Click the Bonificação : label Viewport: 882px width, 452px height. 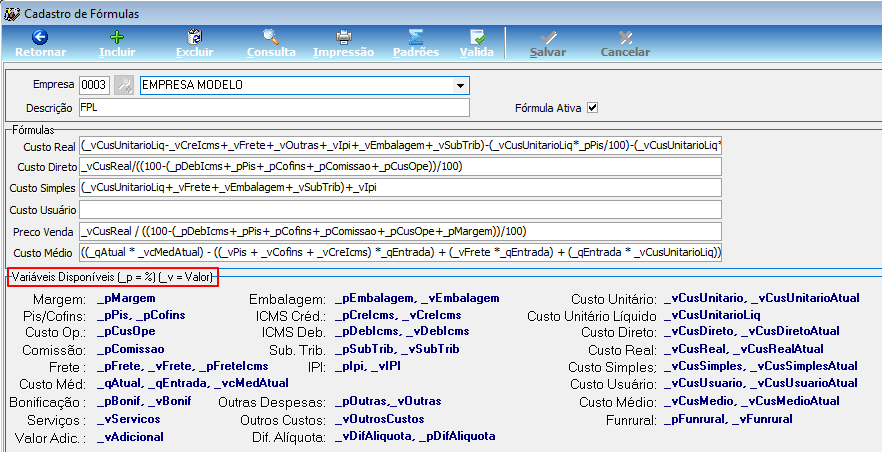(x=48, y=403)
